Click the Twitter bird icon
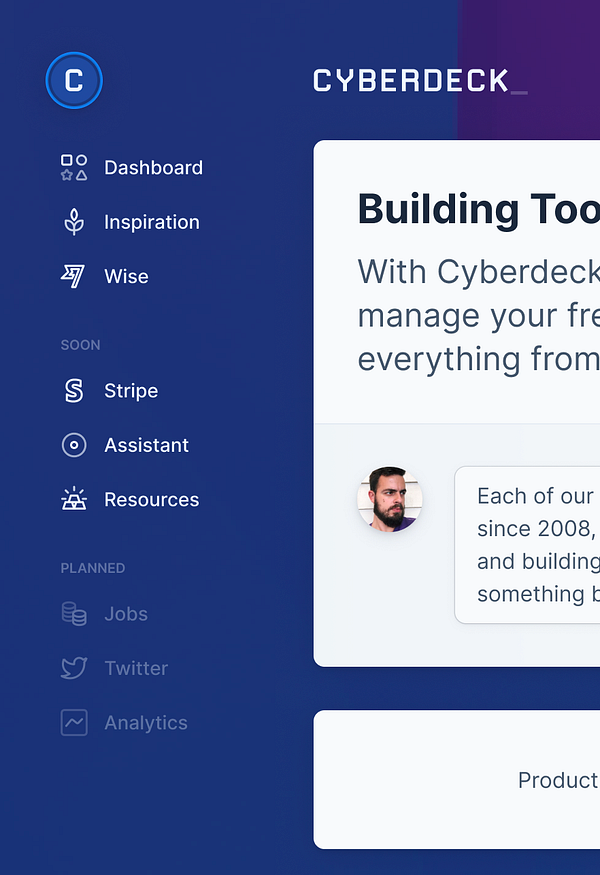This screenshot has height=875, width=600. pyautogui.click(x=74, y=668)
